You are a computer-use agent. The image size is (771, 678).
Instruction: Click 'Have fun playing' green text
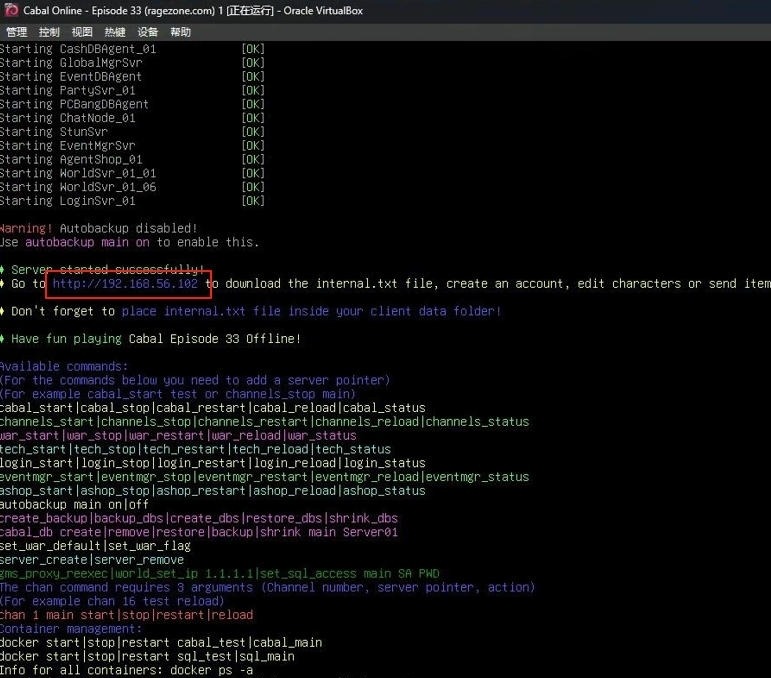(x=66, y=339)
